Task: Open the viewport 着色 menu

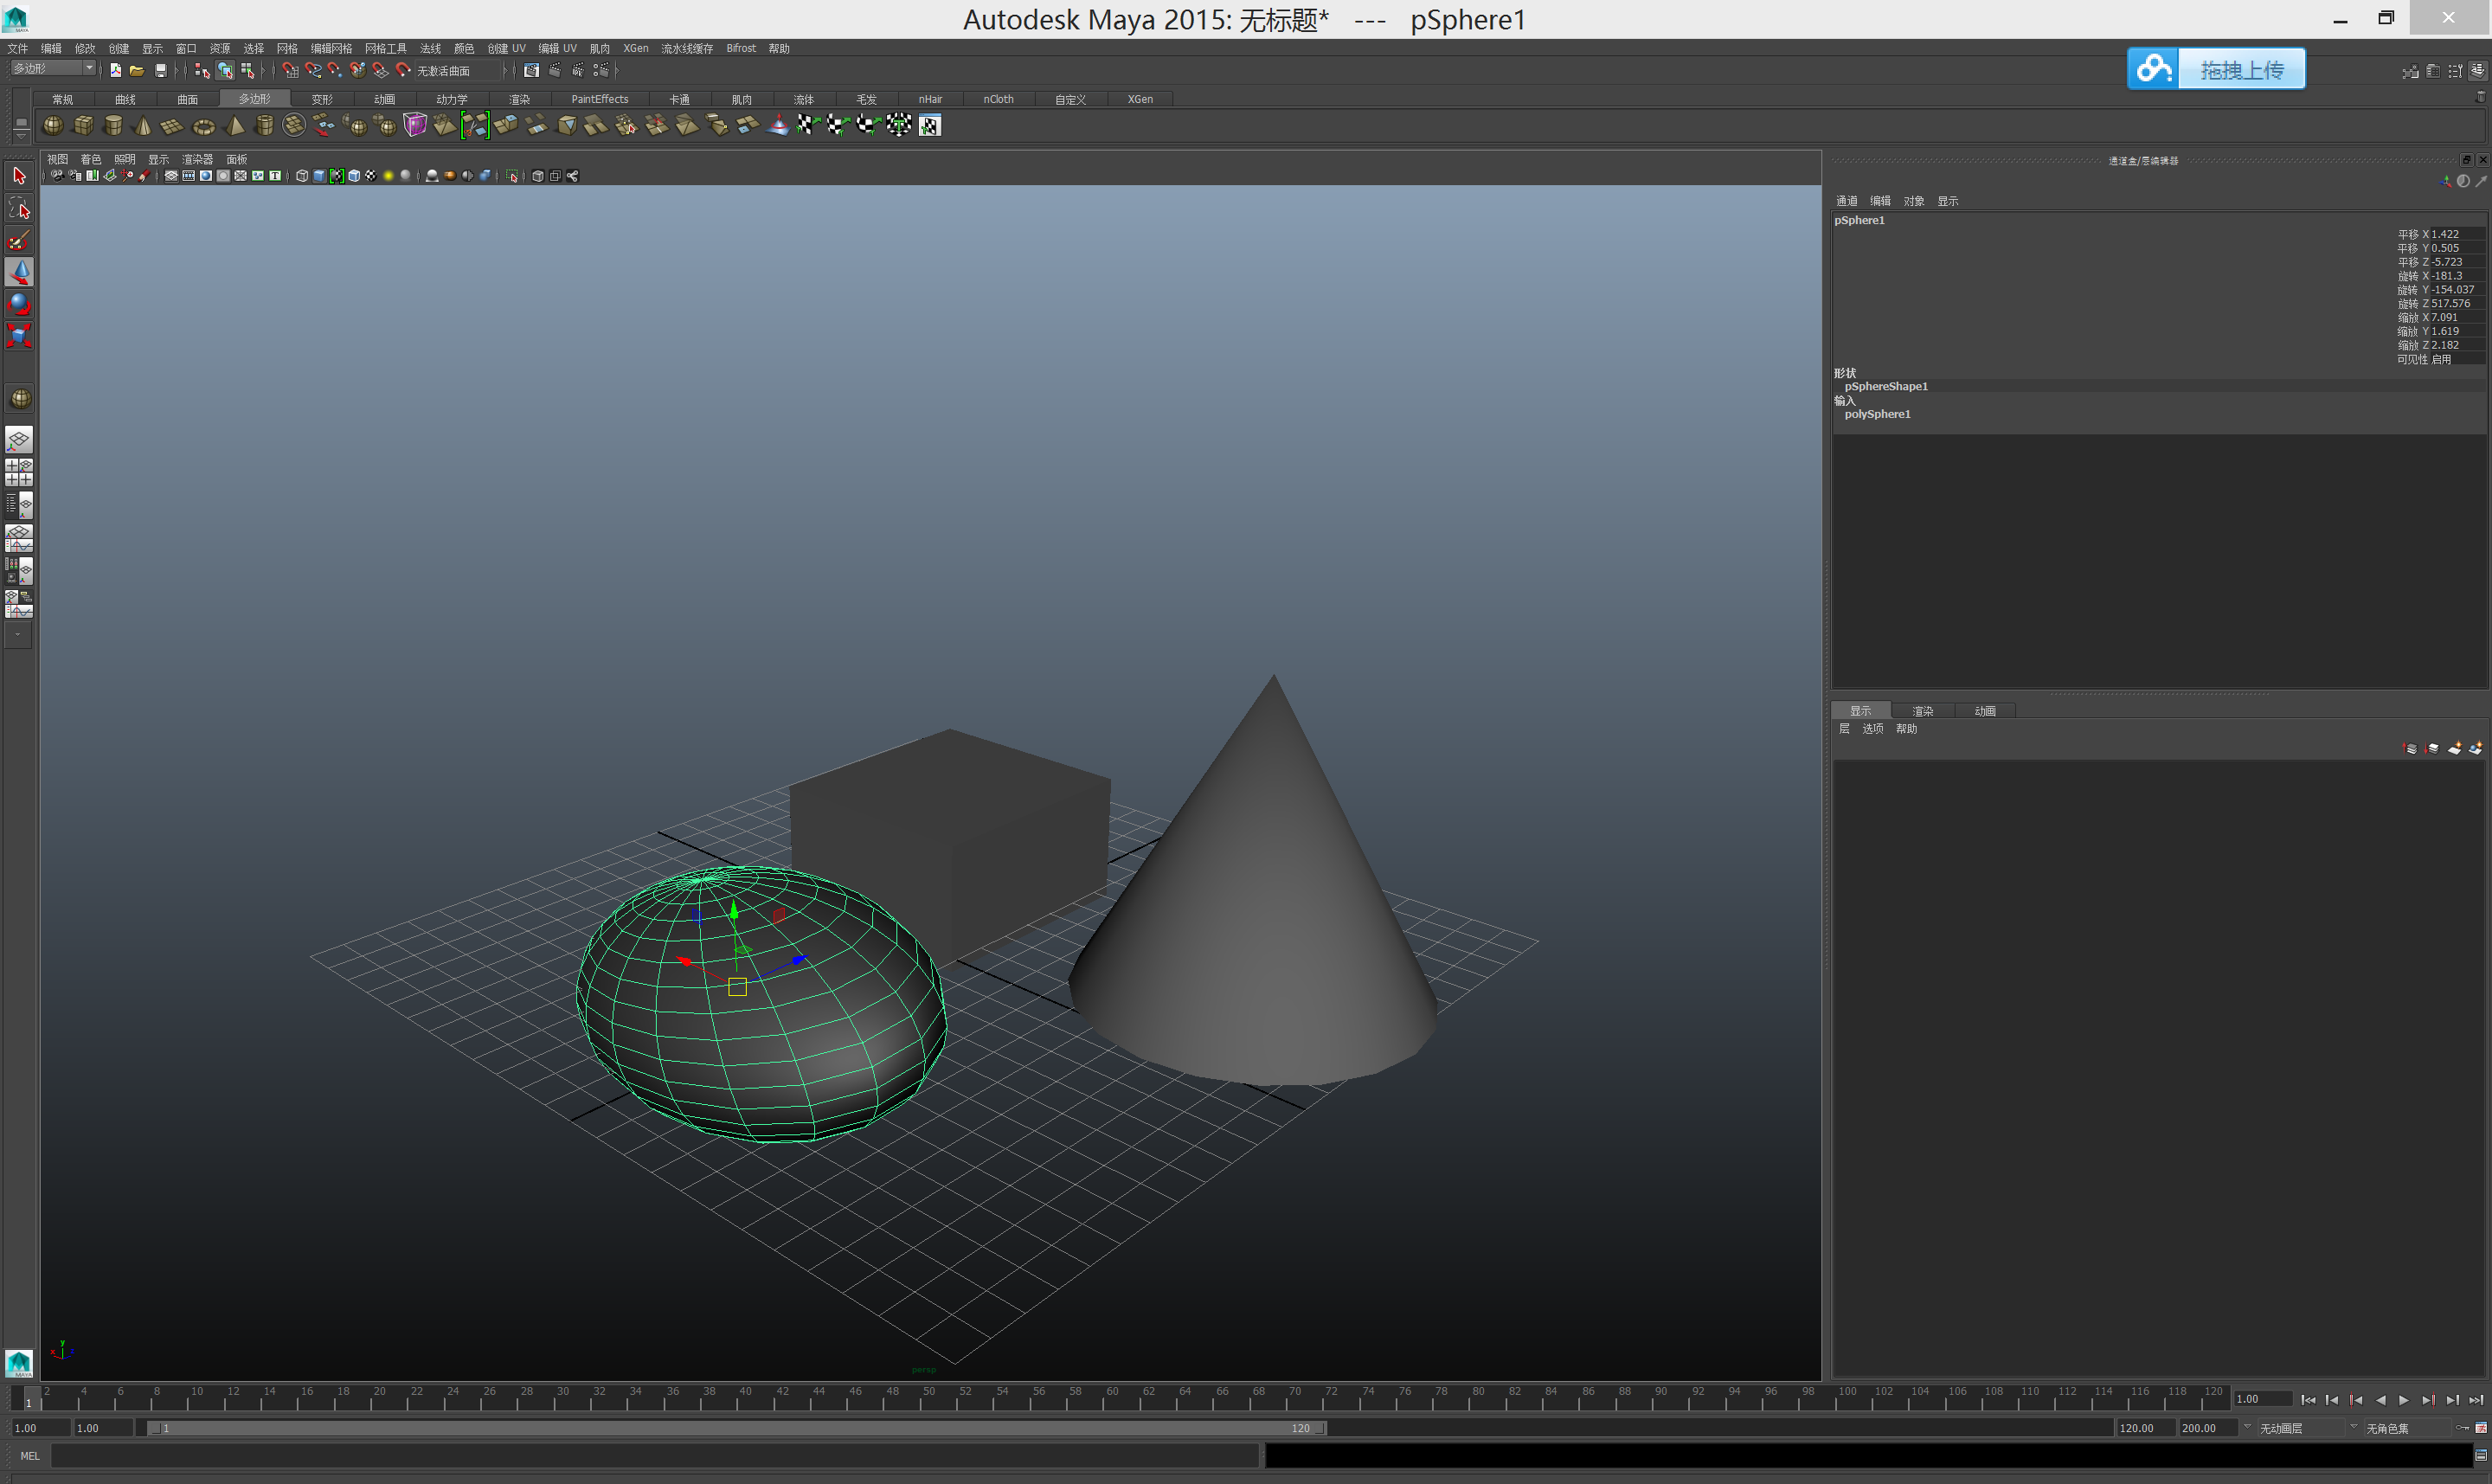Action: pos(91,159)
